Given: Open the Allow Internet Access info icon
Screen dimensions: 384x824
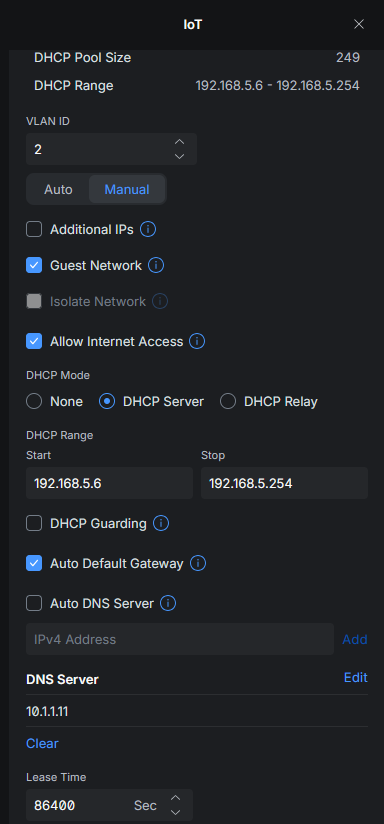Looking at the screenshot, I should (197, 342).
